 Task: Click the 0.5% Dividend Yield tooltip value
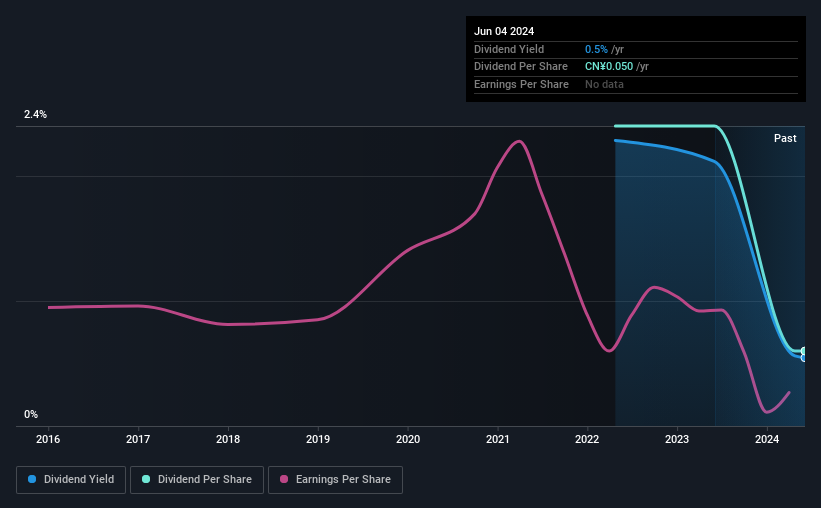pos(596,49)
